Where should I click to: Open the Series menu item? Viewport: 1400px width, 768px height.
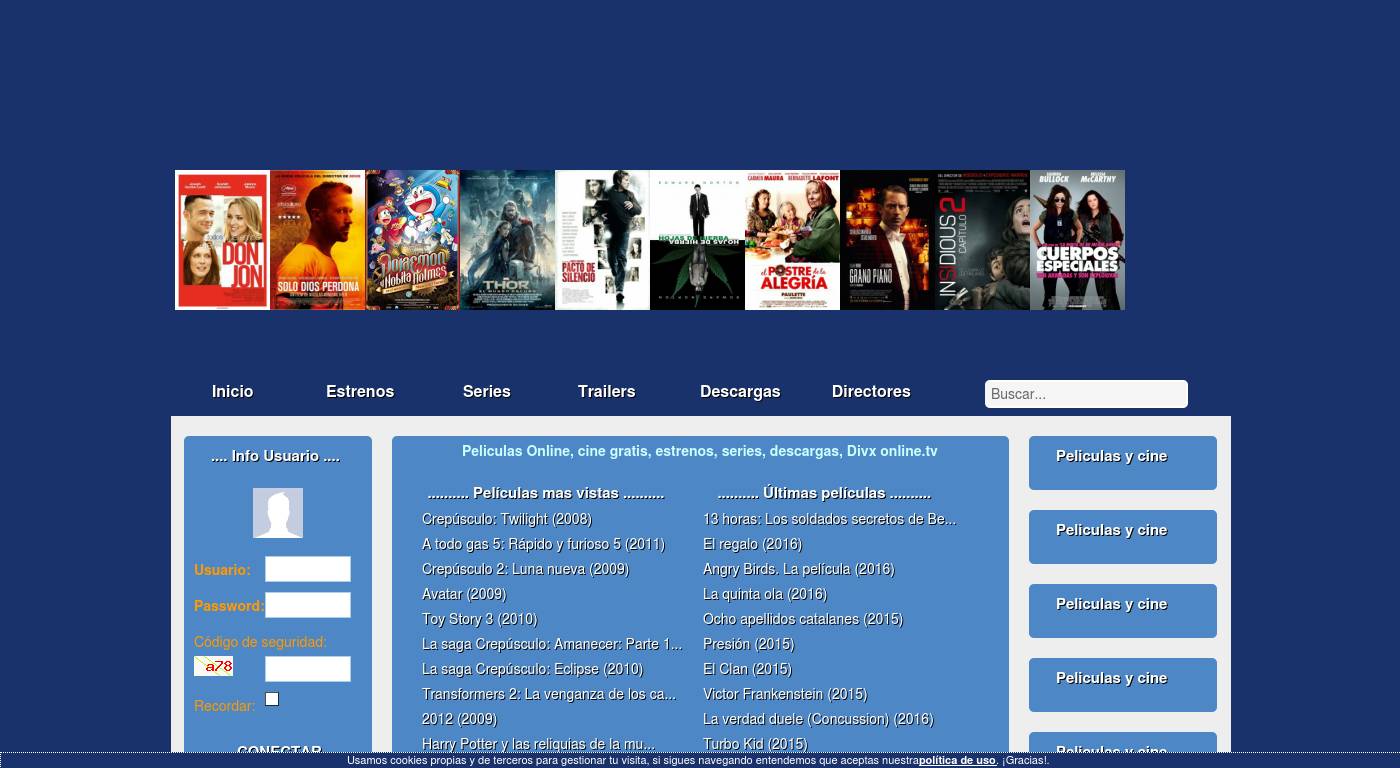(487, 392)
